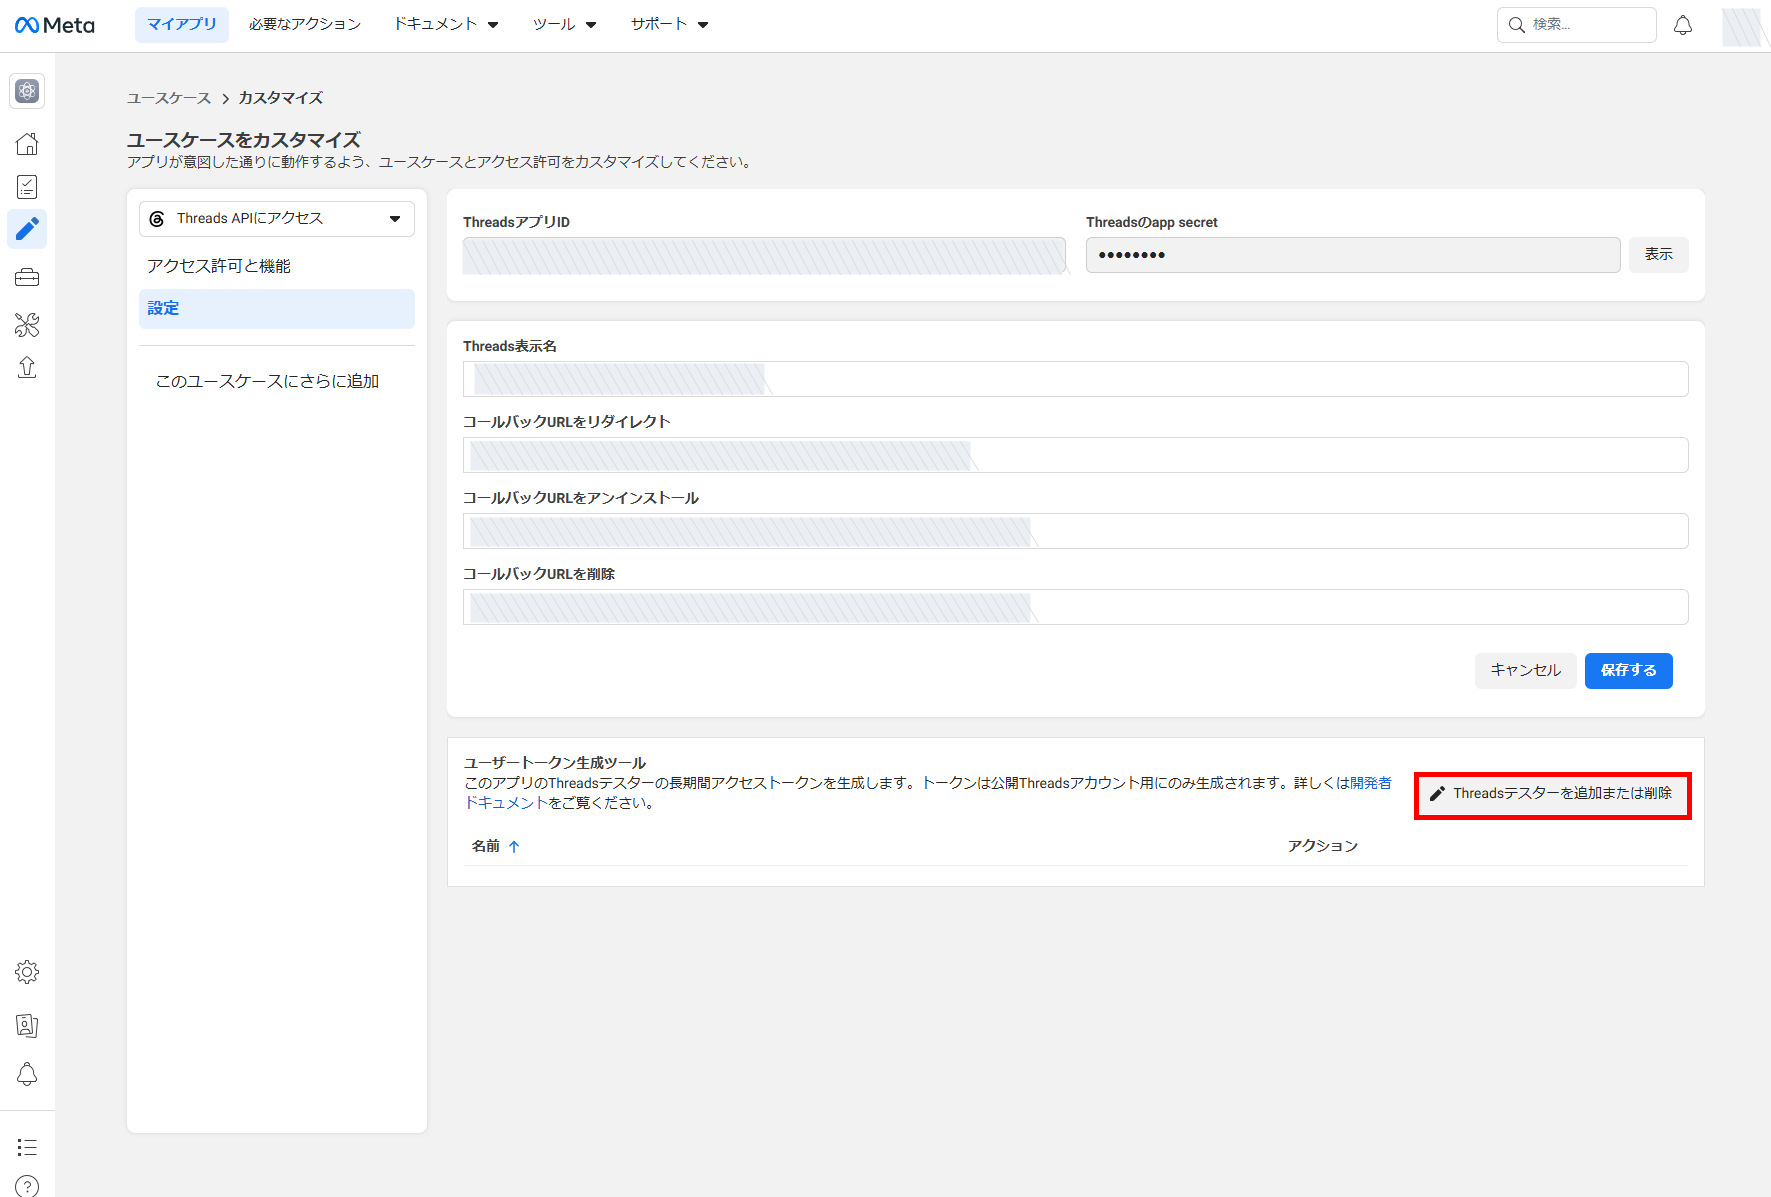Click the sort arrow next to 名前
This screenshot has width=1771, height=1197.
coord(514,846)
